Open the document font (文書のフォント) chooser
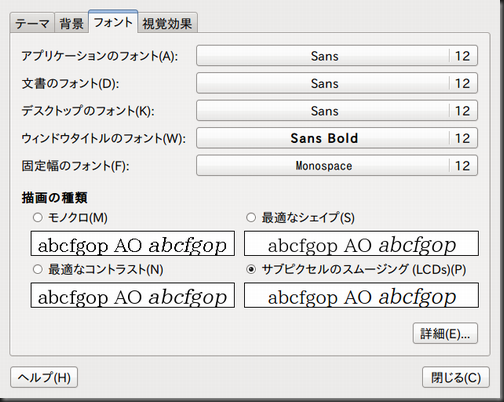This screenshot has width=504, height=402. tap(337, 83)
